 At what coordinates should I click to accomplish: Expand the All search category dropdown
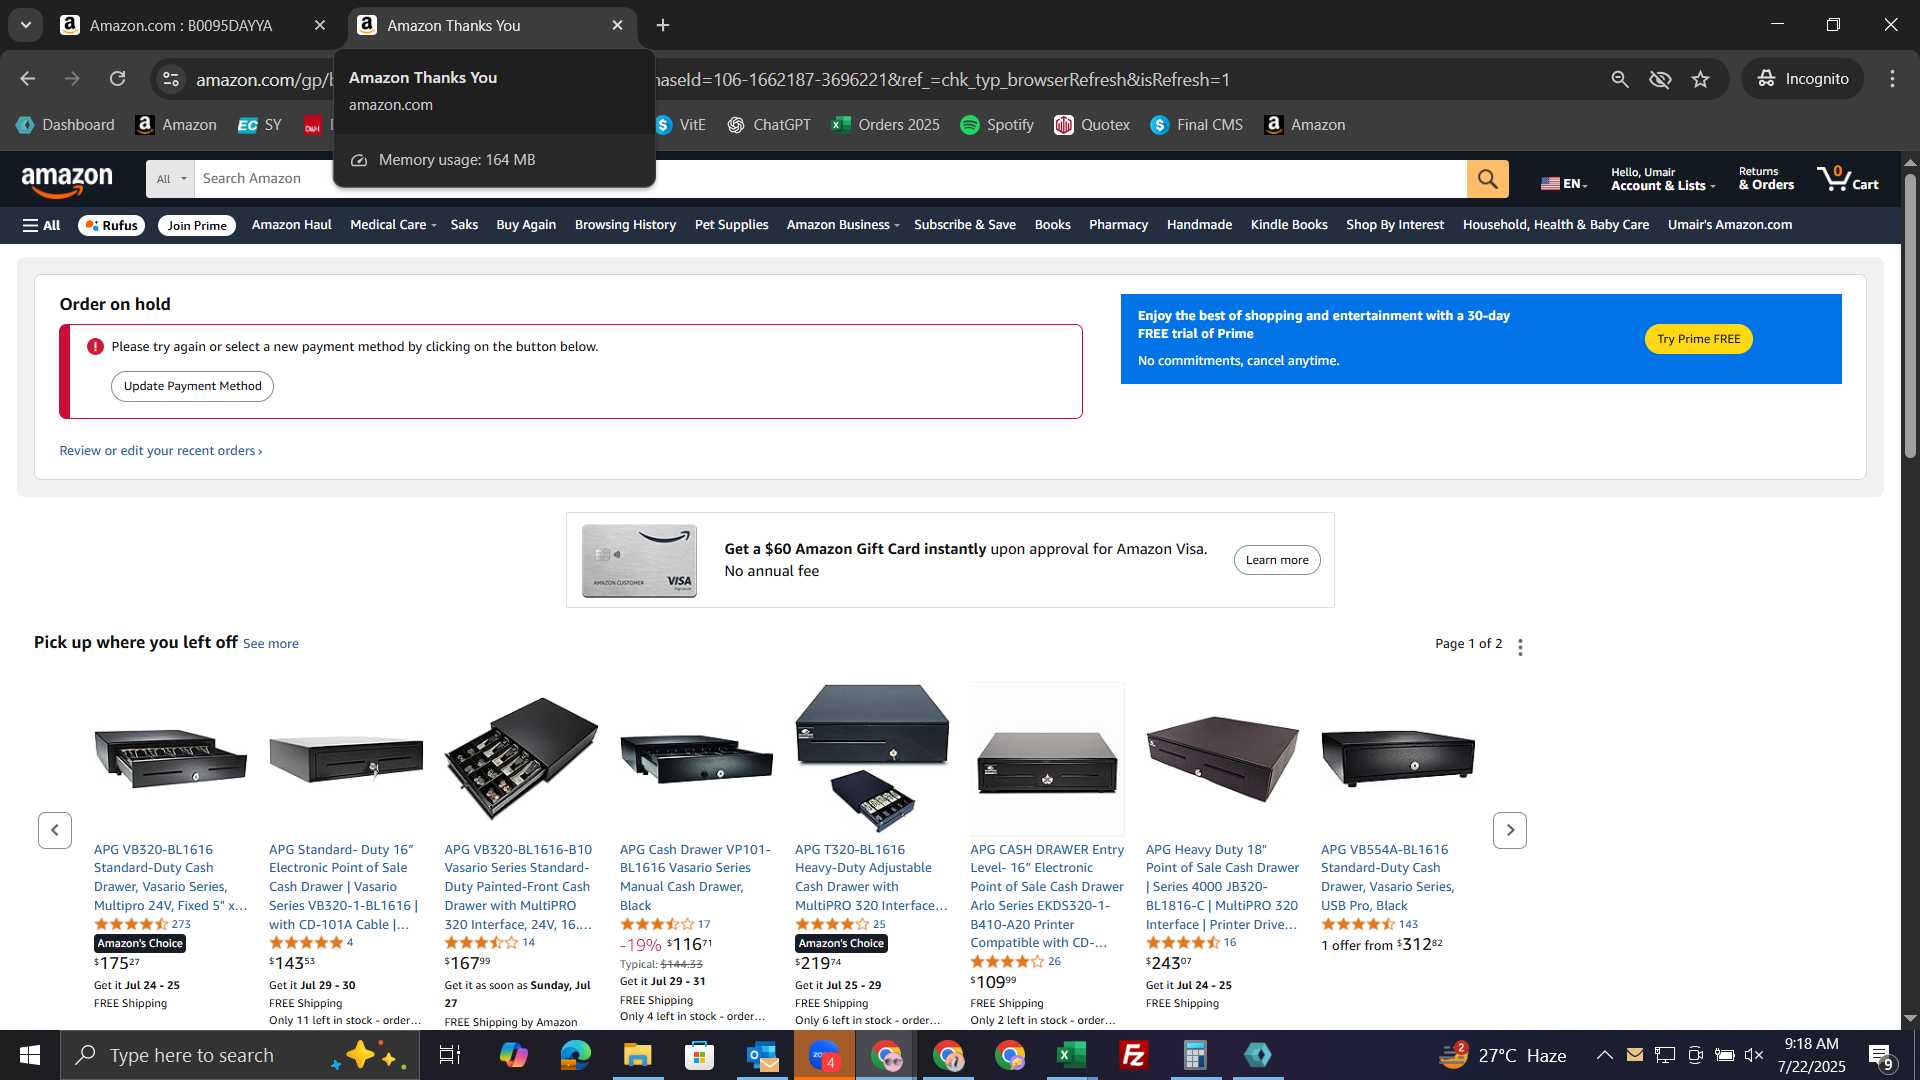tap(171, 179)
